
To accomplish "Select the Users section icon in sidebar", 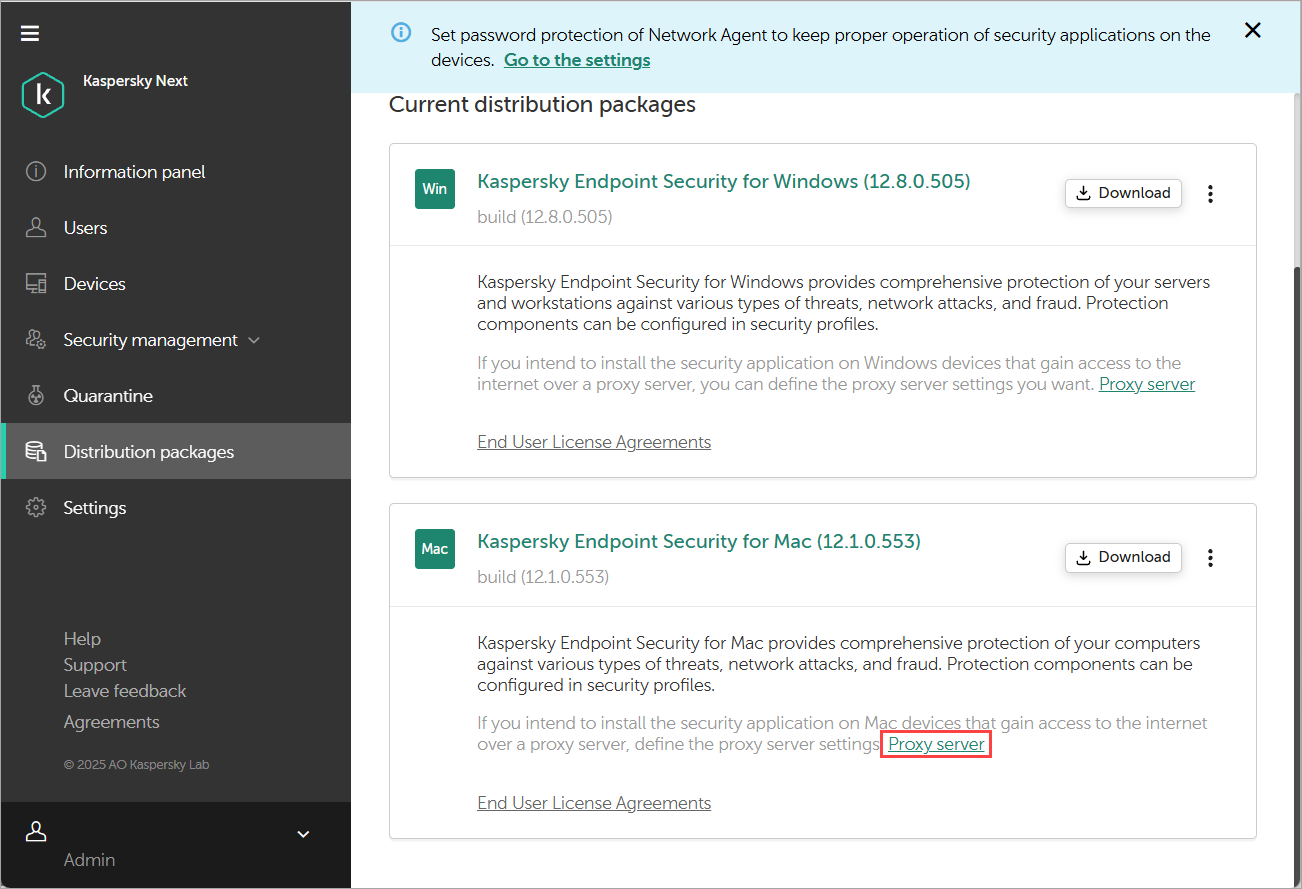I will [36, 227].
